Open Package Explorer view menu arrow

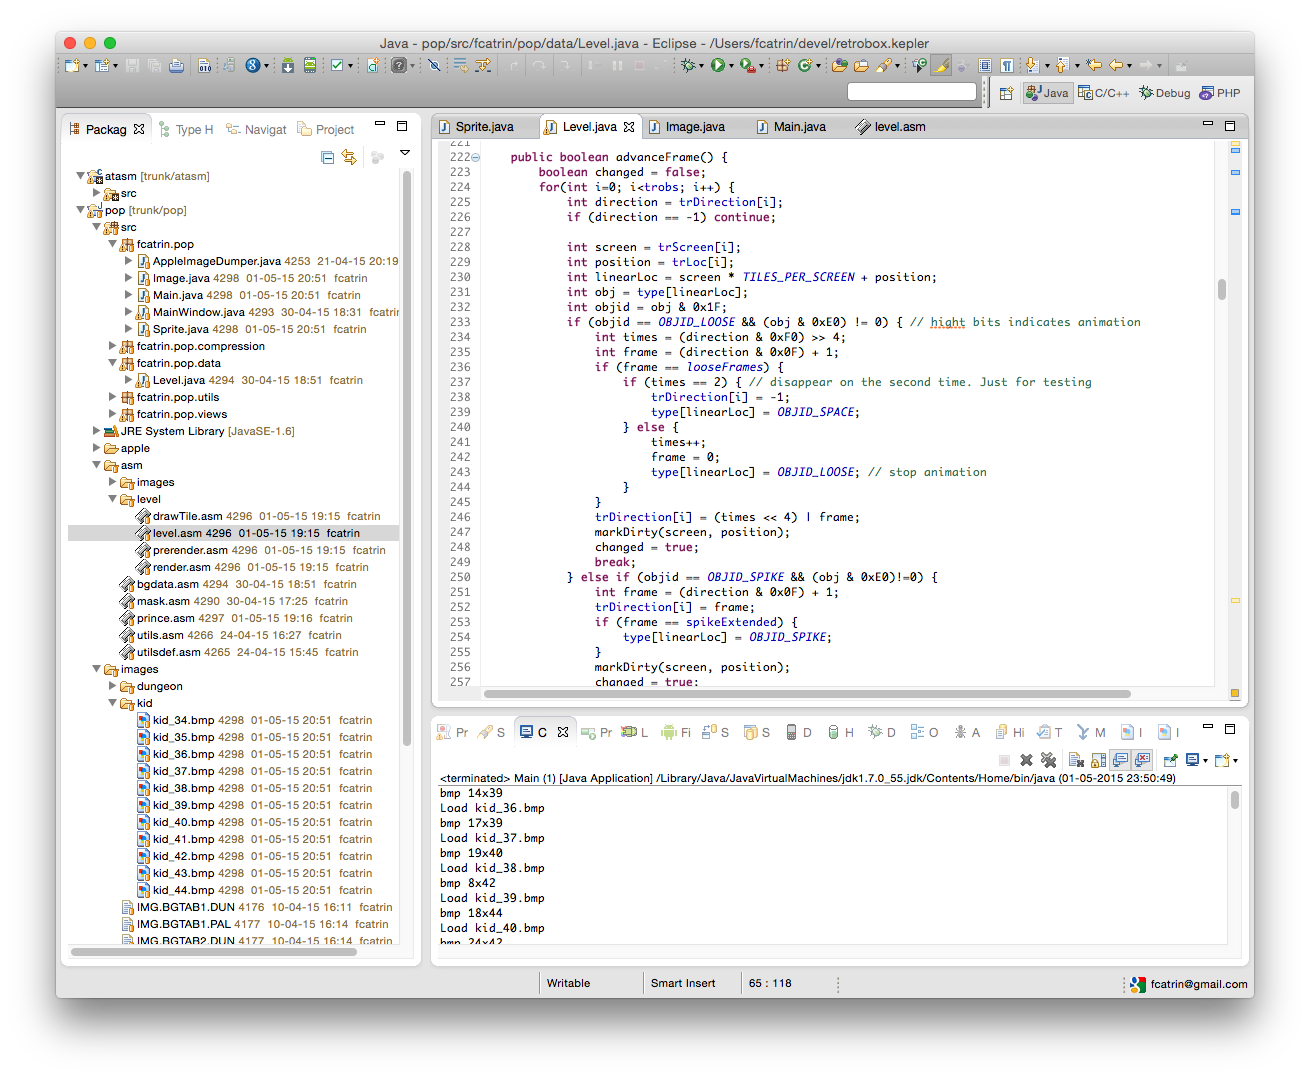pyautogui.click(x=405, y=153)
